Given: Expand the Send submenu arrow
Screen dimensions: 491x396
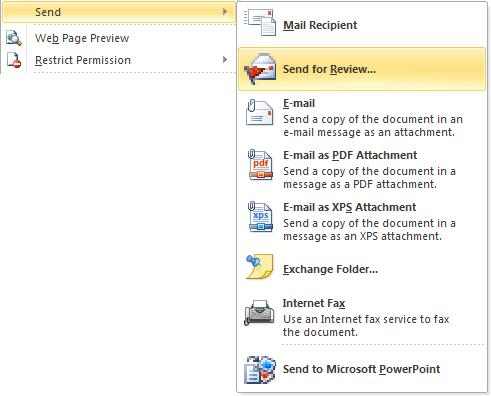Looking at the screenshot, I should pos(225,12).
